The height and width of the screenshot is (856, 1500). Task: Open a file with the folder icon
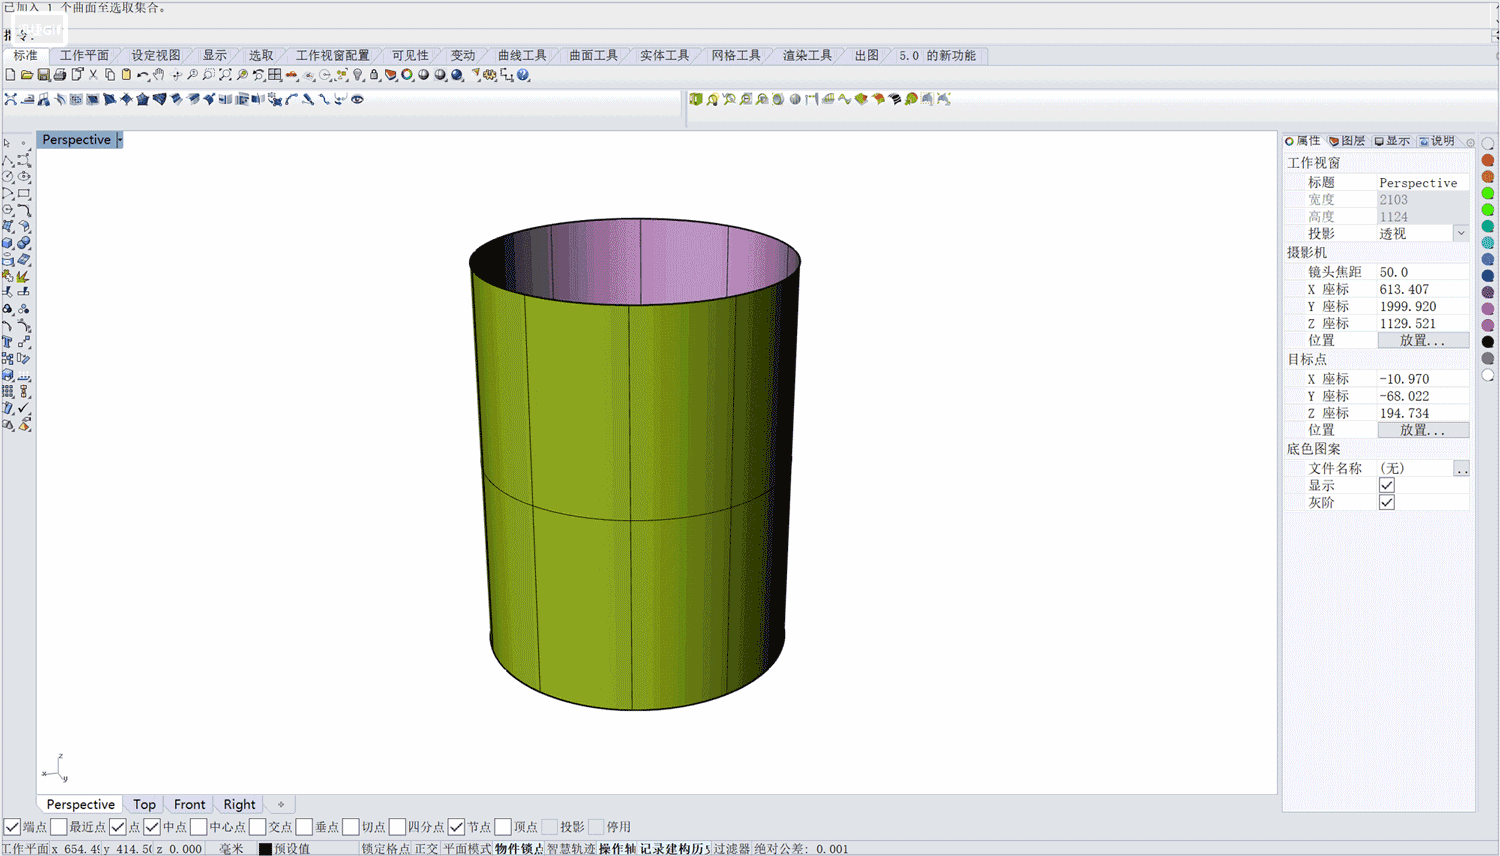pos(27,75)
